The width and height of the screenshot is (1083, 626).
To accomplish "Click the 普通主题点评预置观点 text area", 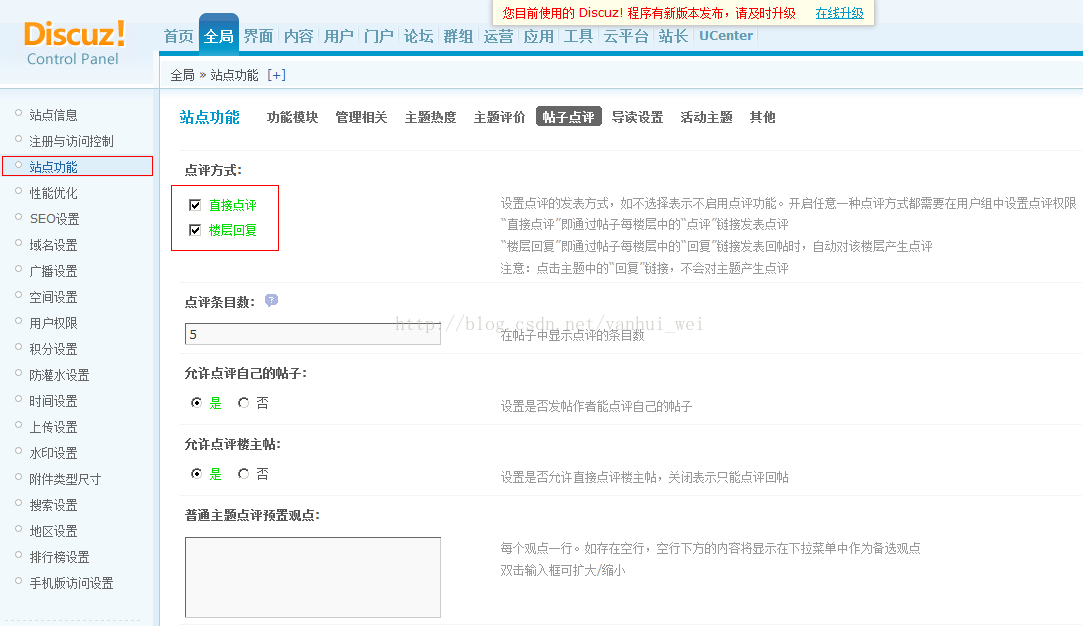I will pos(312,577).
